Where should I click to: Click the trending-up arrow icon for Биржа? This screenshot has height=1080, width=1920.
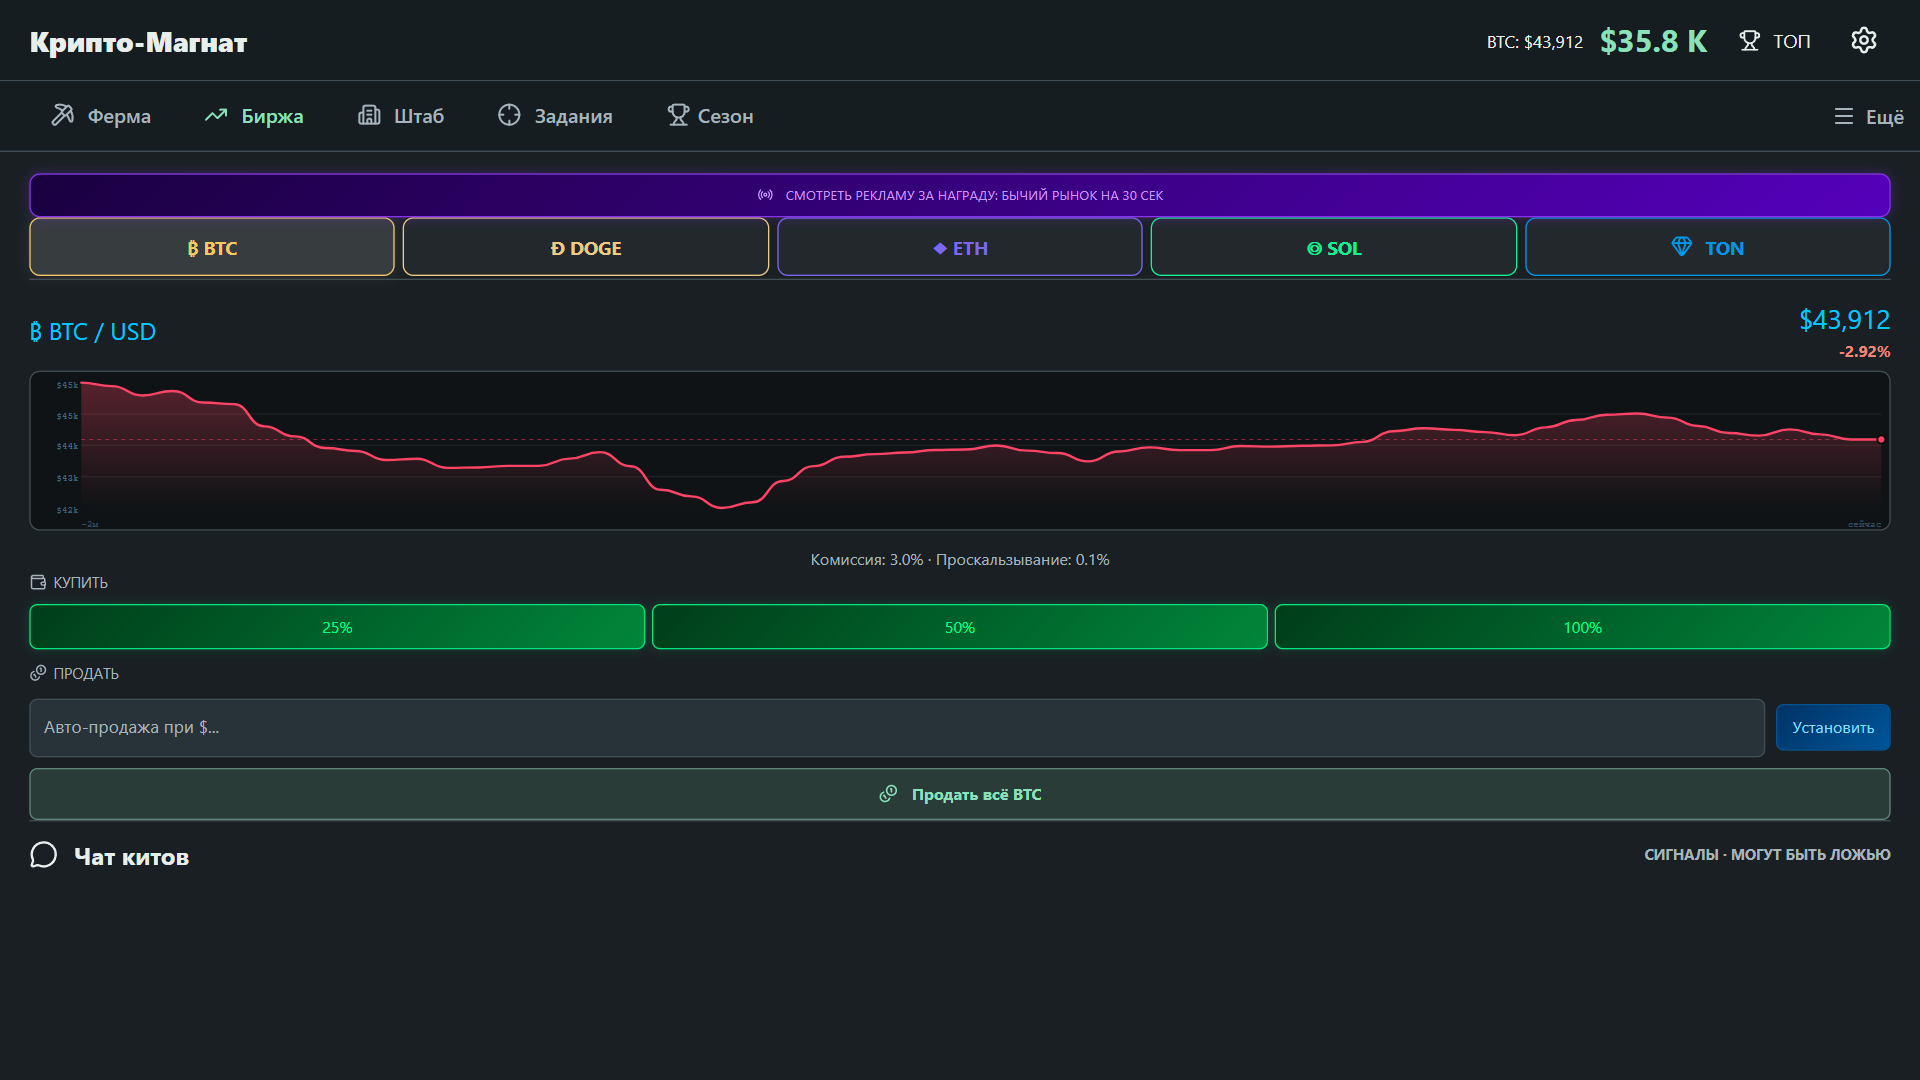click(216, 116)
